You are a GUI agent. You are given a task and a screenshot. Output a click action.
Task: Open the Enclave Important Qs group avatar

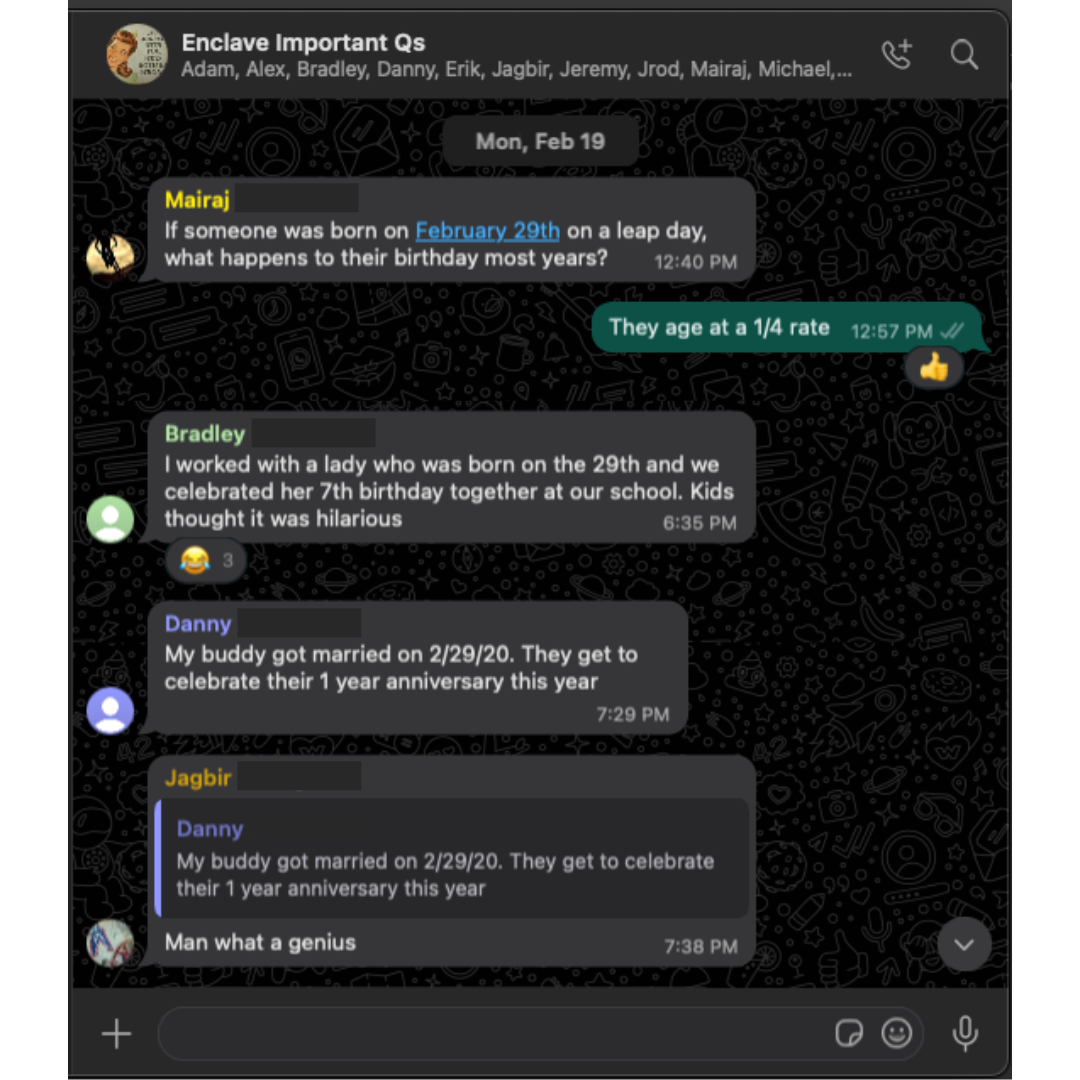[x=136, y=54]
